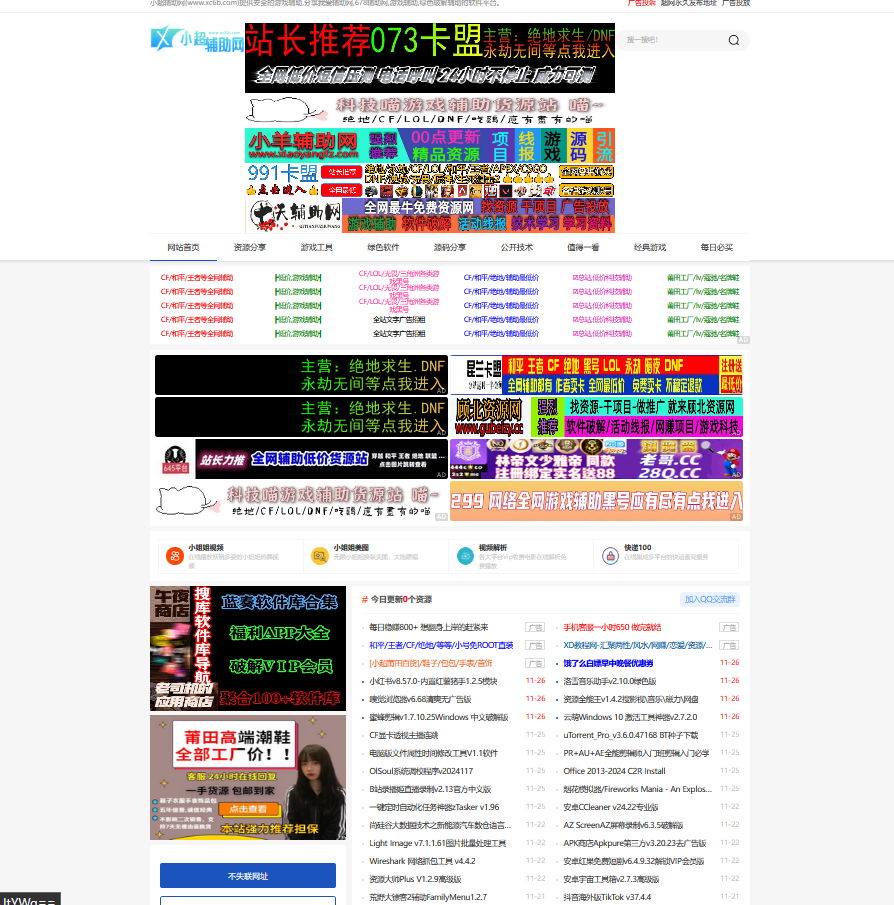Click the 莆田高端潮鞋 sidebar ad
This screenshot has width=894, height=905.
coord(248,777)
